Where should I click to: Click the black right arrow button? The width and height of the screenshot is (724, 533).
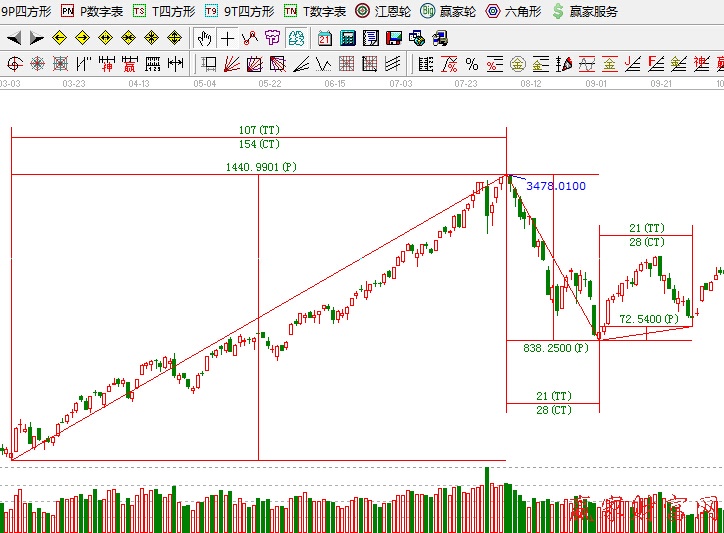point(36,38)
